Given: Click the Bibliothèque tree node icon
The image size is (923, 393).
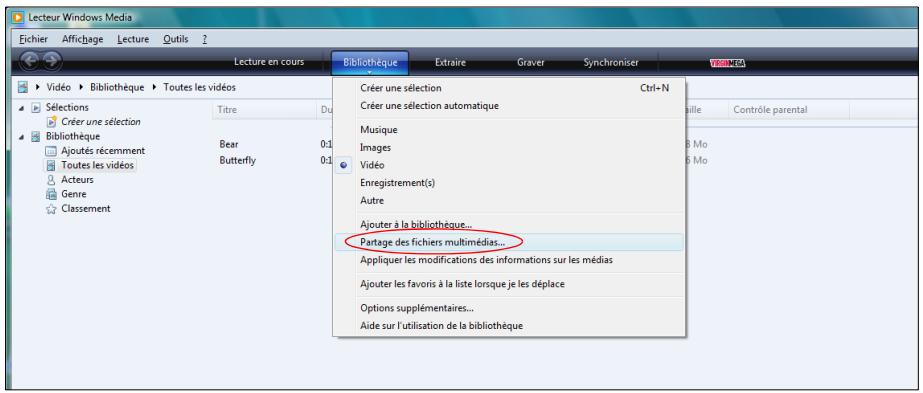Looking at the screenshot, I should coord(36,136).
